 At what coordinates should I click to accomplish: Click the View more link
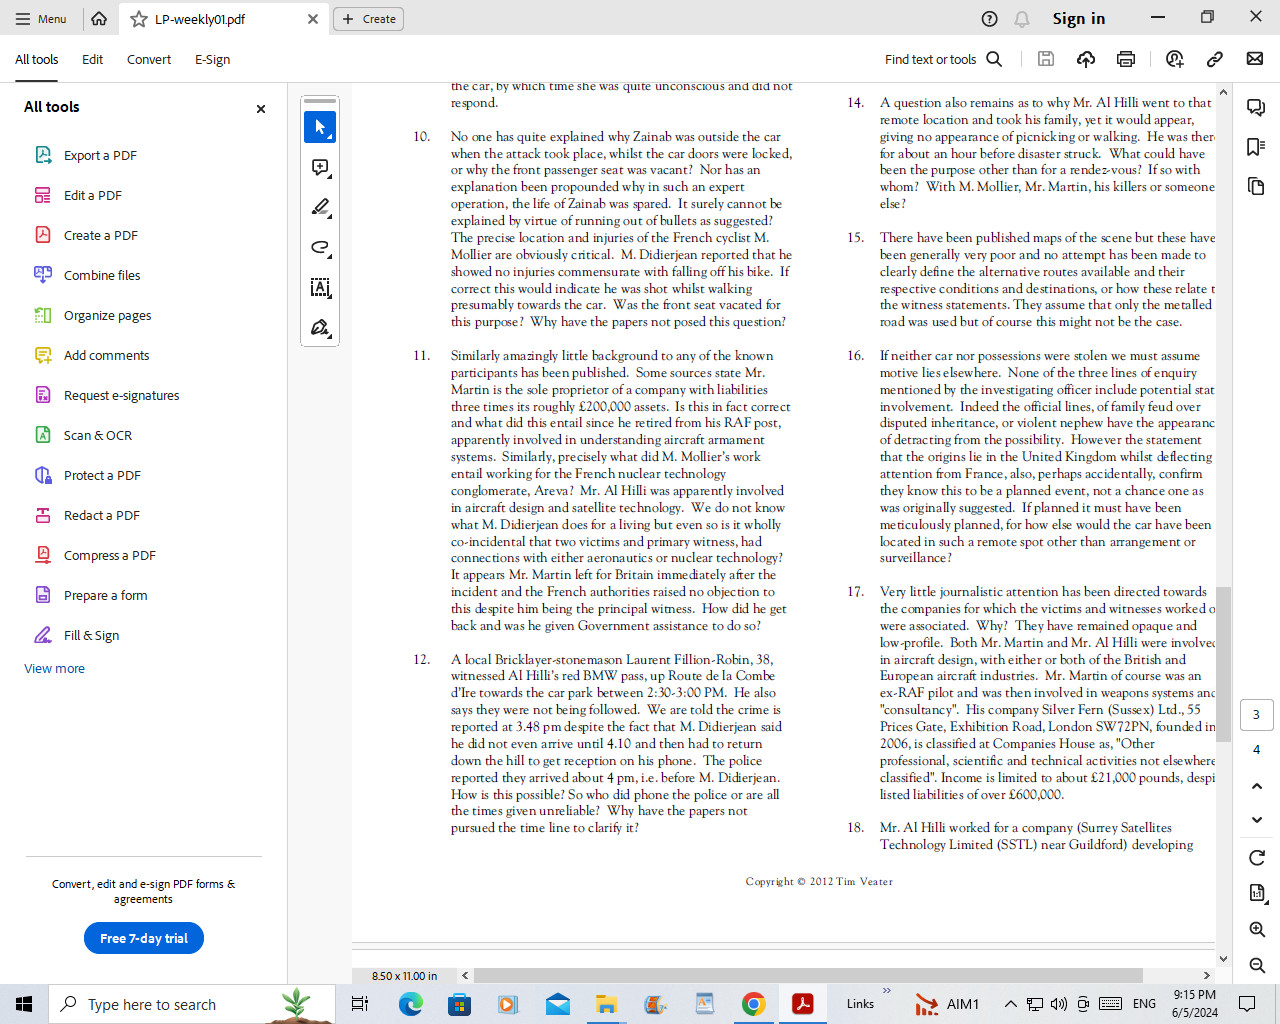[54, 668]
